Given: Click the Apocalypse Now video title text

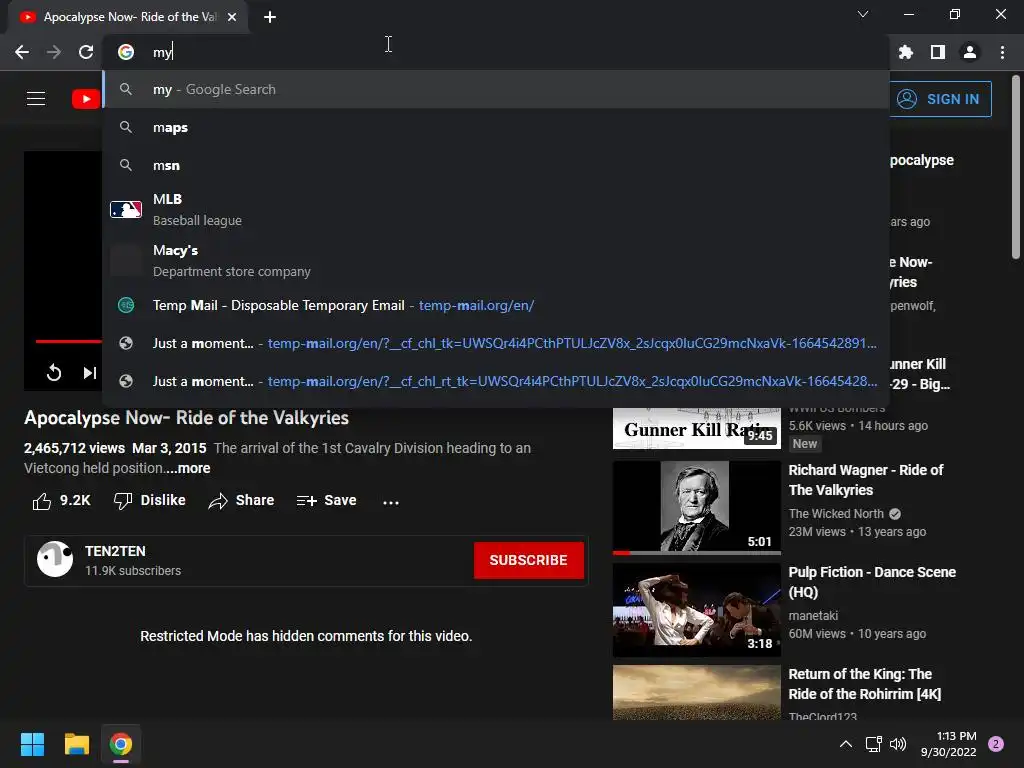Looking at the screenshot, I should (x=186, y=418).
